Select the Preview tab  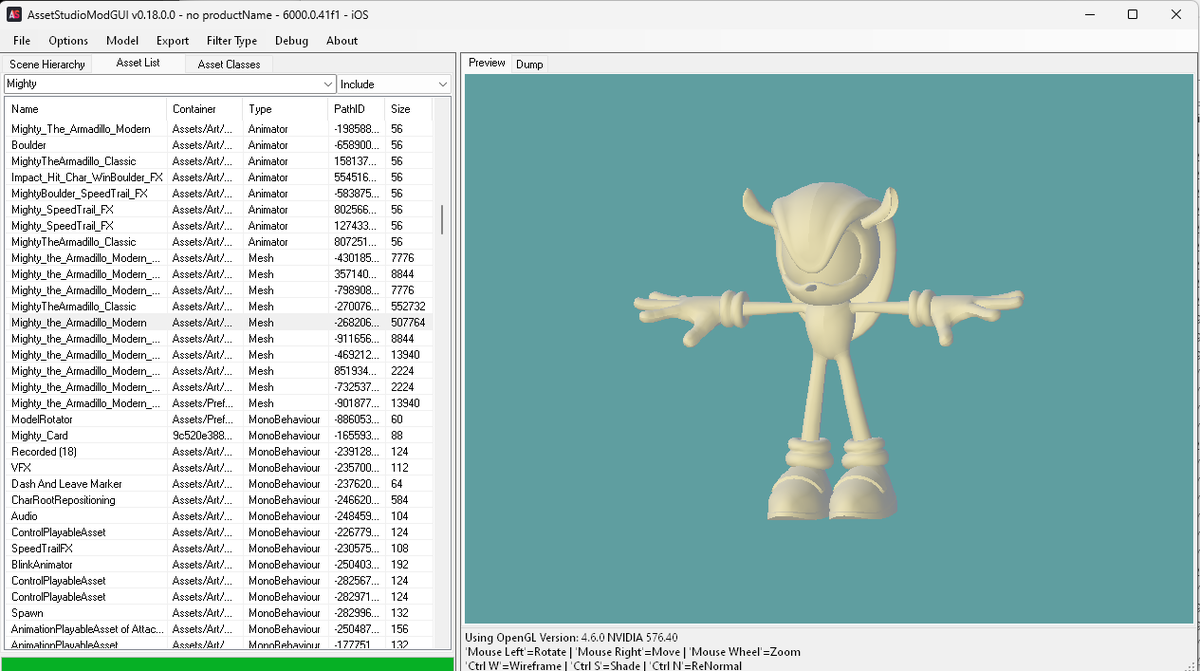[x=487, y=62]
